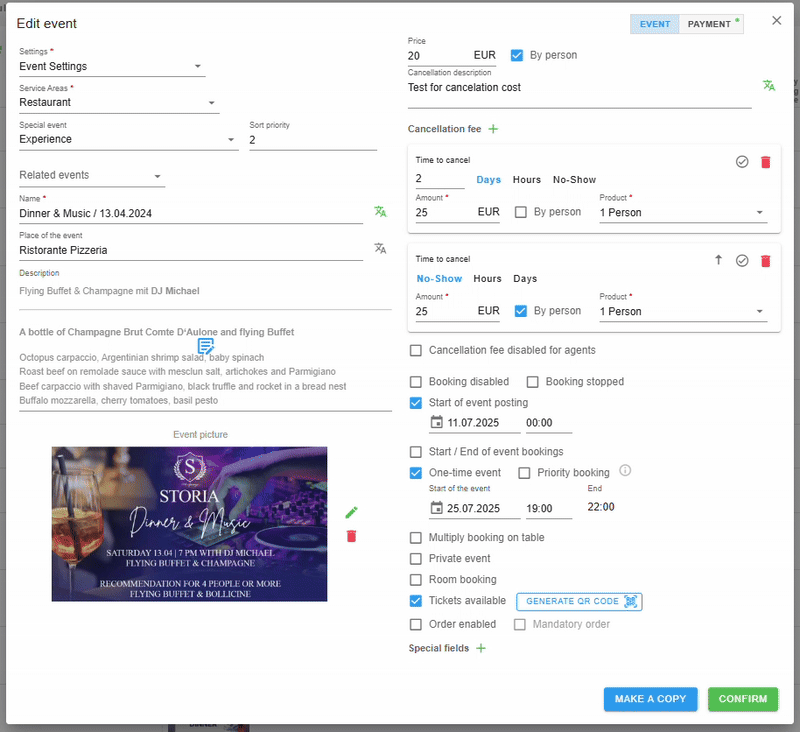Viewport: 800px width, 732px height.
Task: Open the Special event dropdown showing Experience
Action: click(129, 139)
